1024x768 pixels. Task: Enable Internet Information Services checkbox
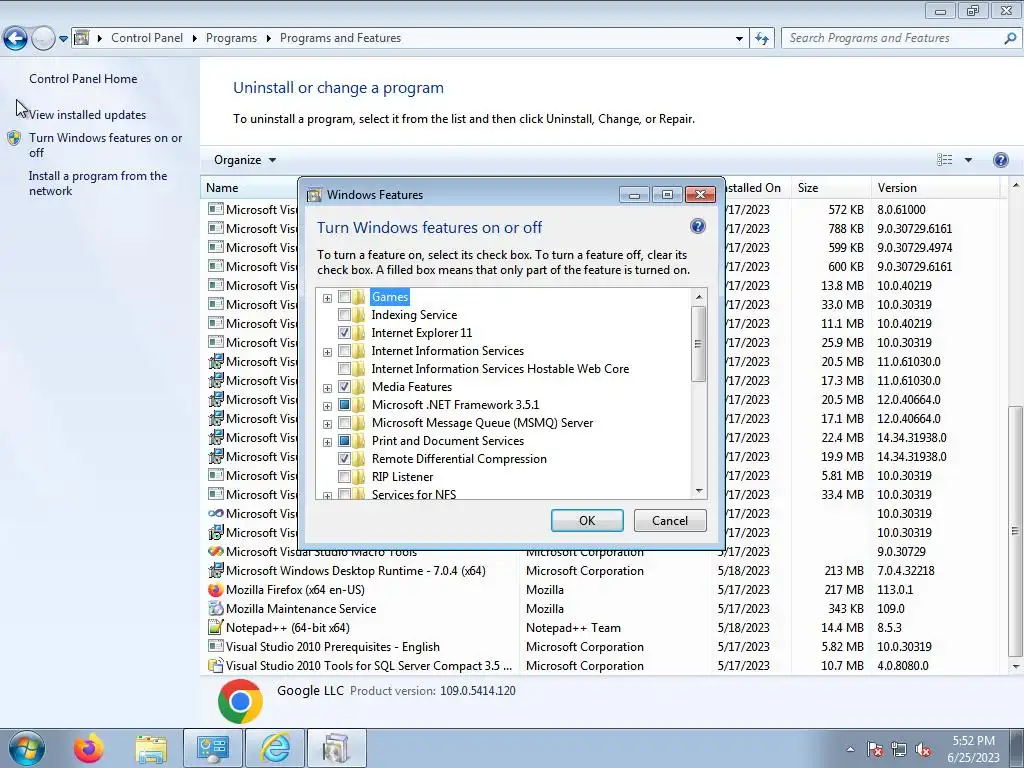pyautogui.click(x=344, y=351)
